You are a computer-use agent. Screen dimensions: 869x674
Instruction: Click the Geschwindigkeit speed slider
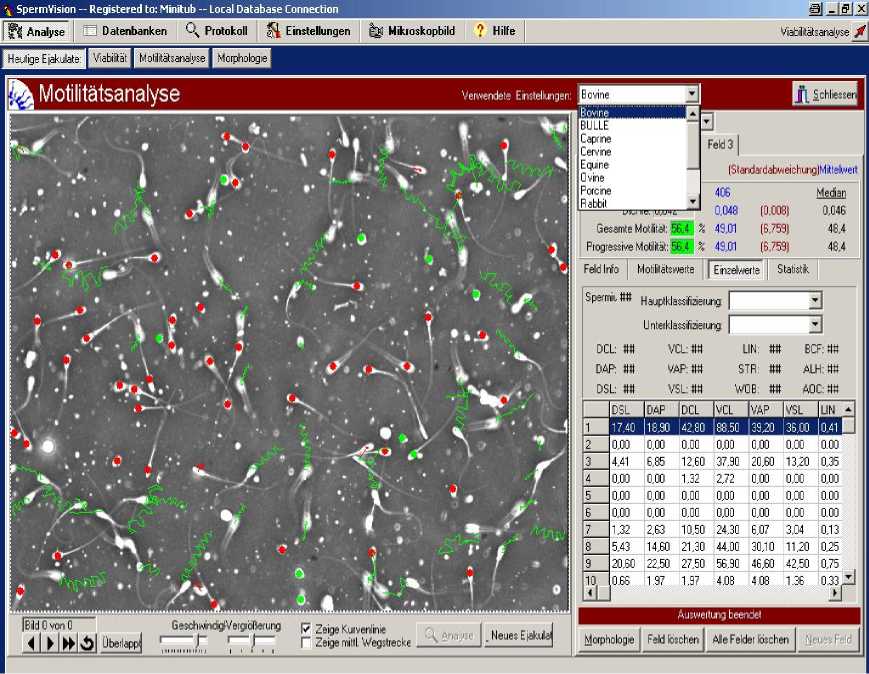coord(184,640)
